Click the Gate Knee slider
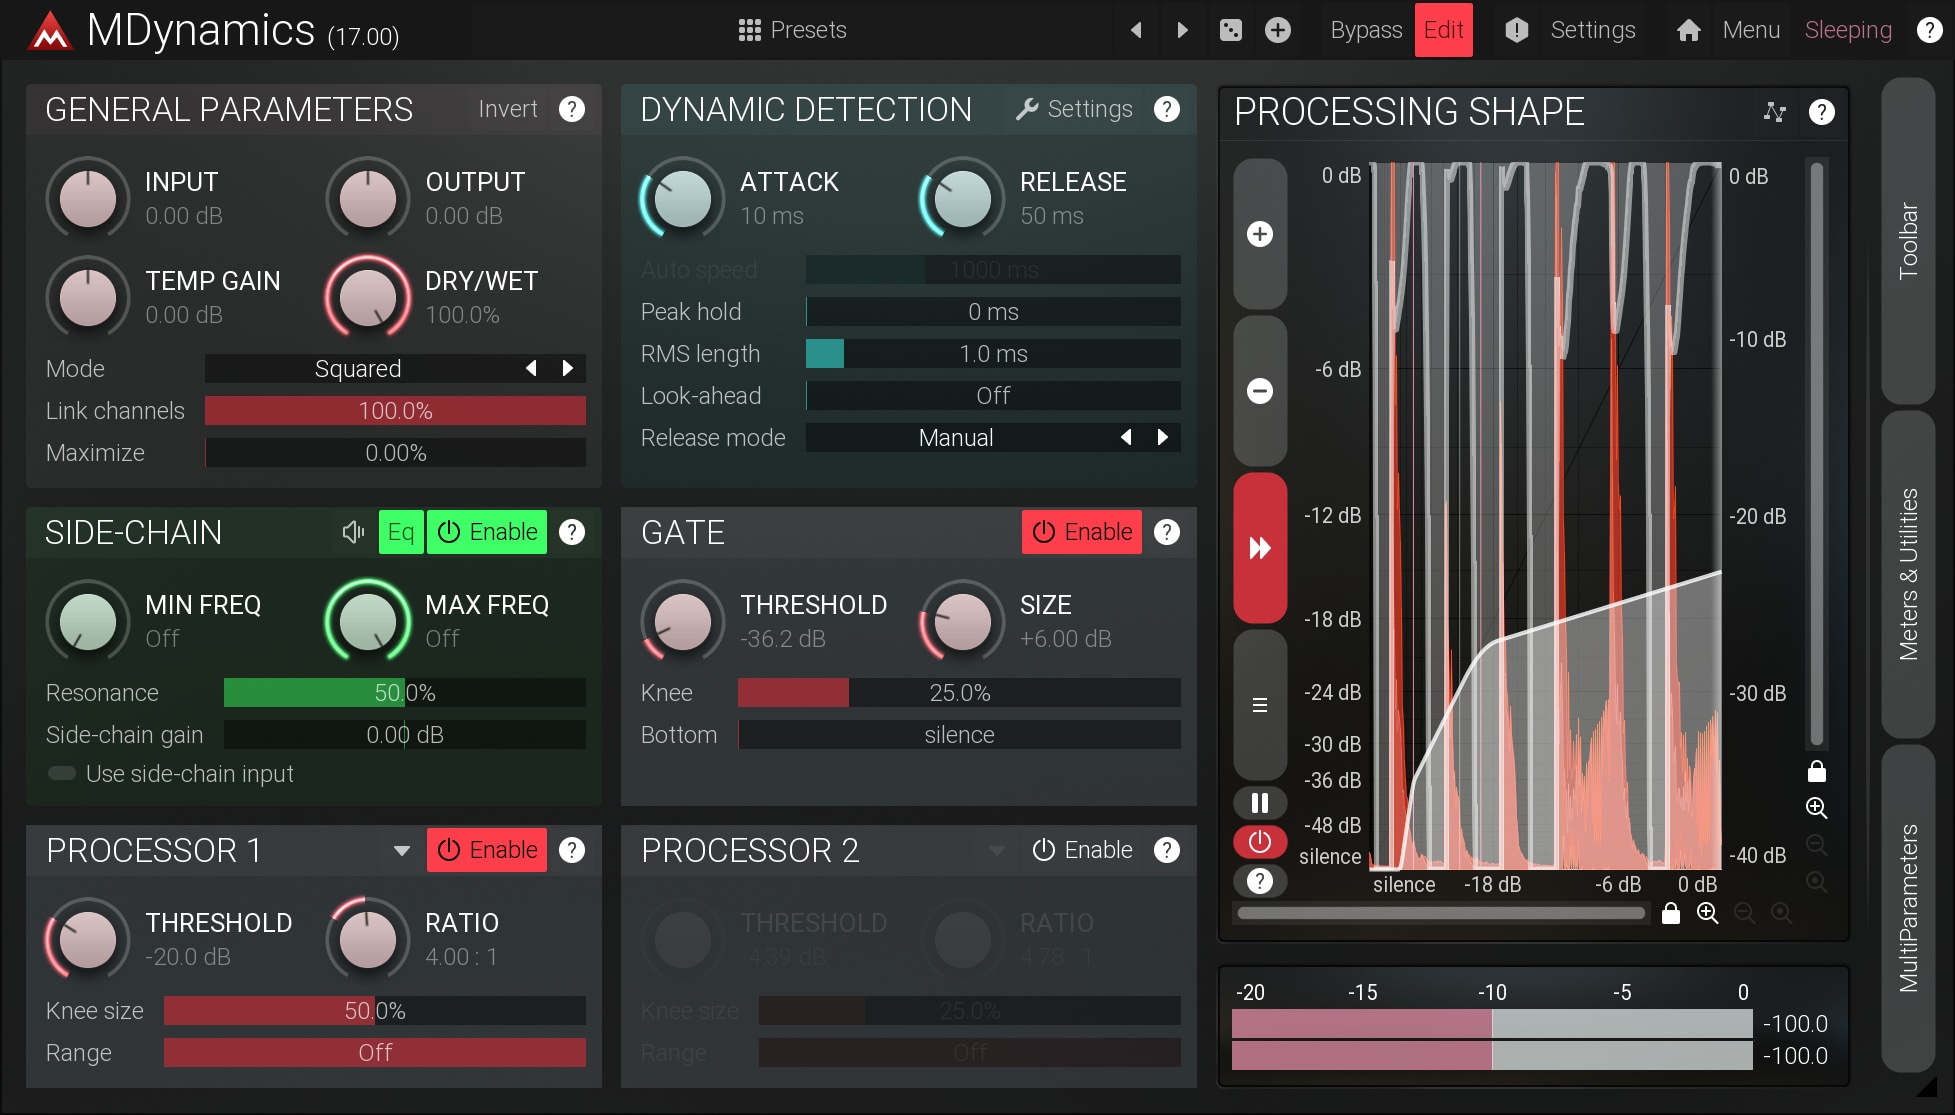Image resolution: width=1955 pixels, height=1115 pixels. (x=958, y=693)
